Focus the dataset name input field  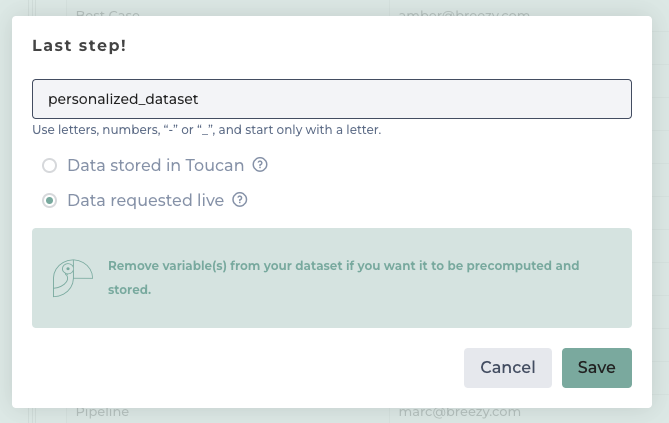coord(332,99)
